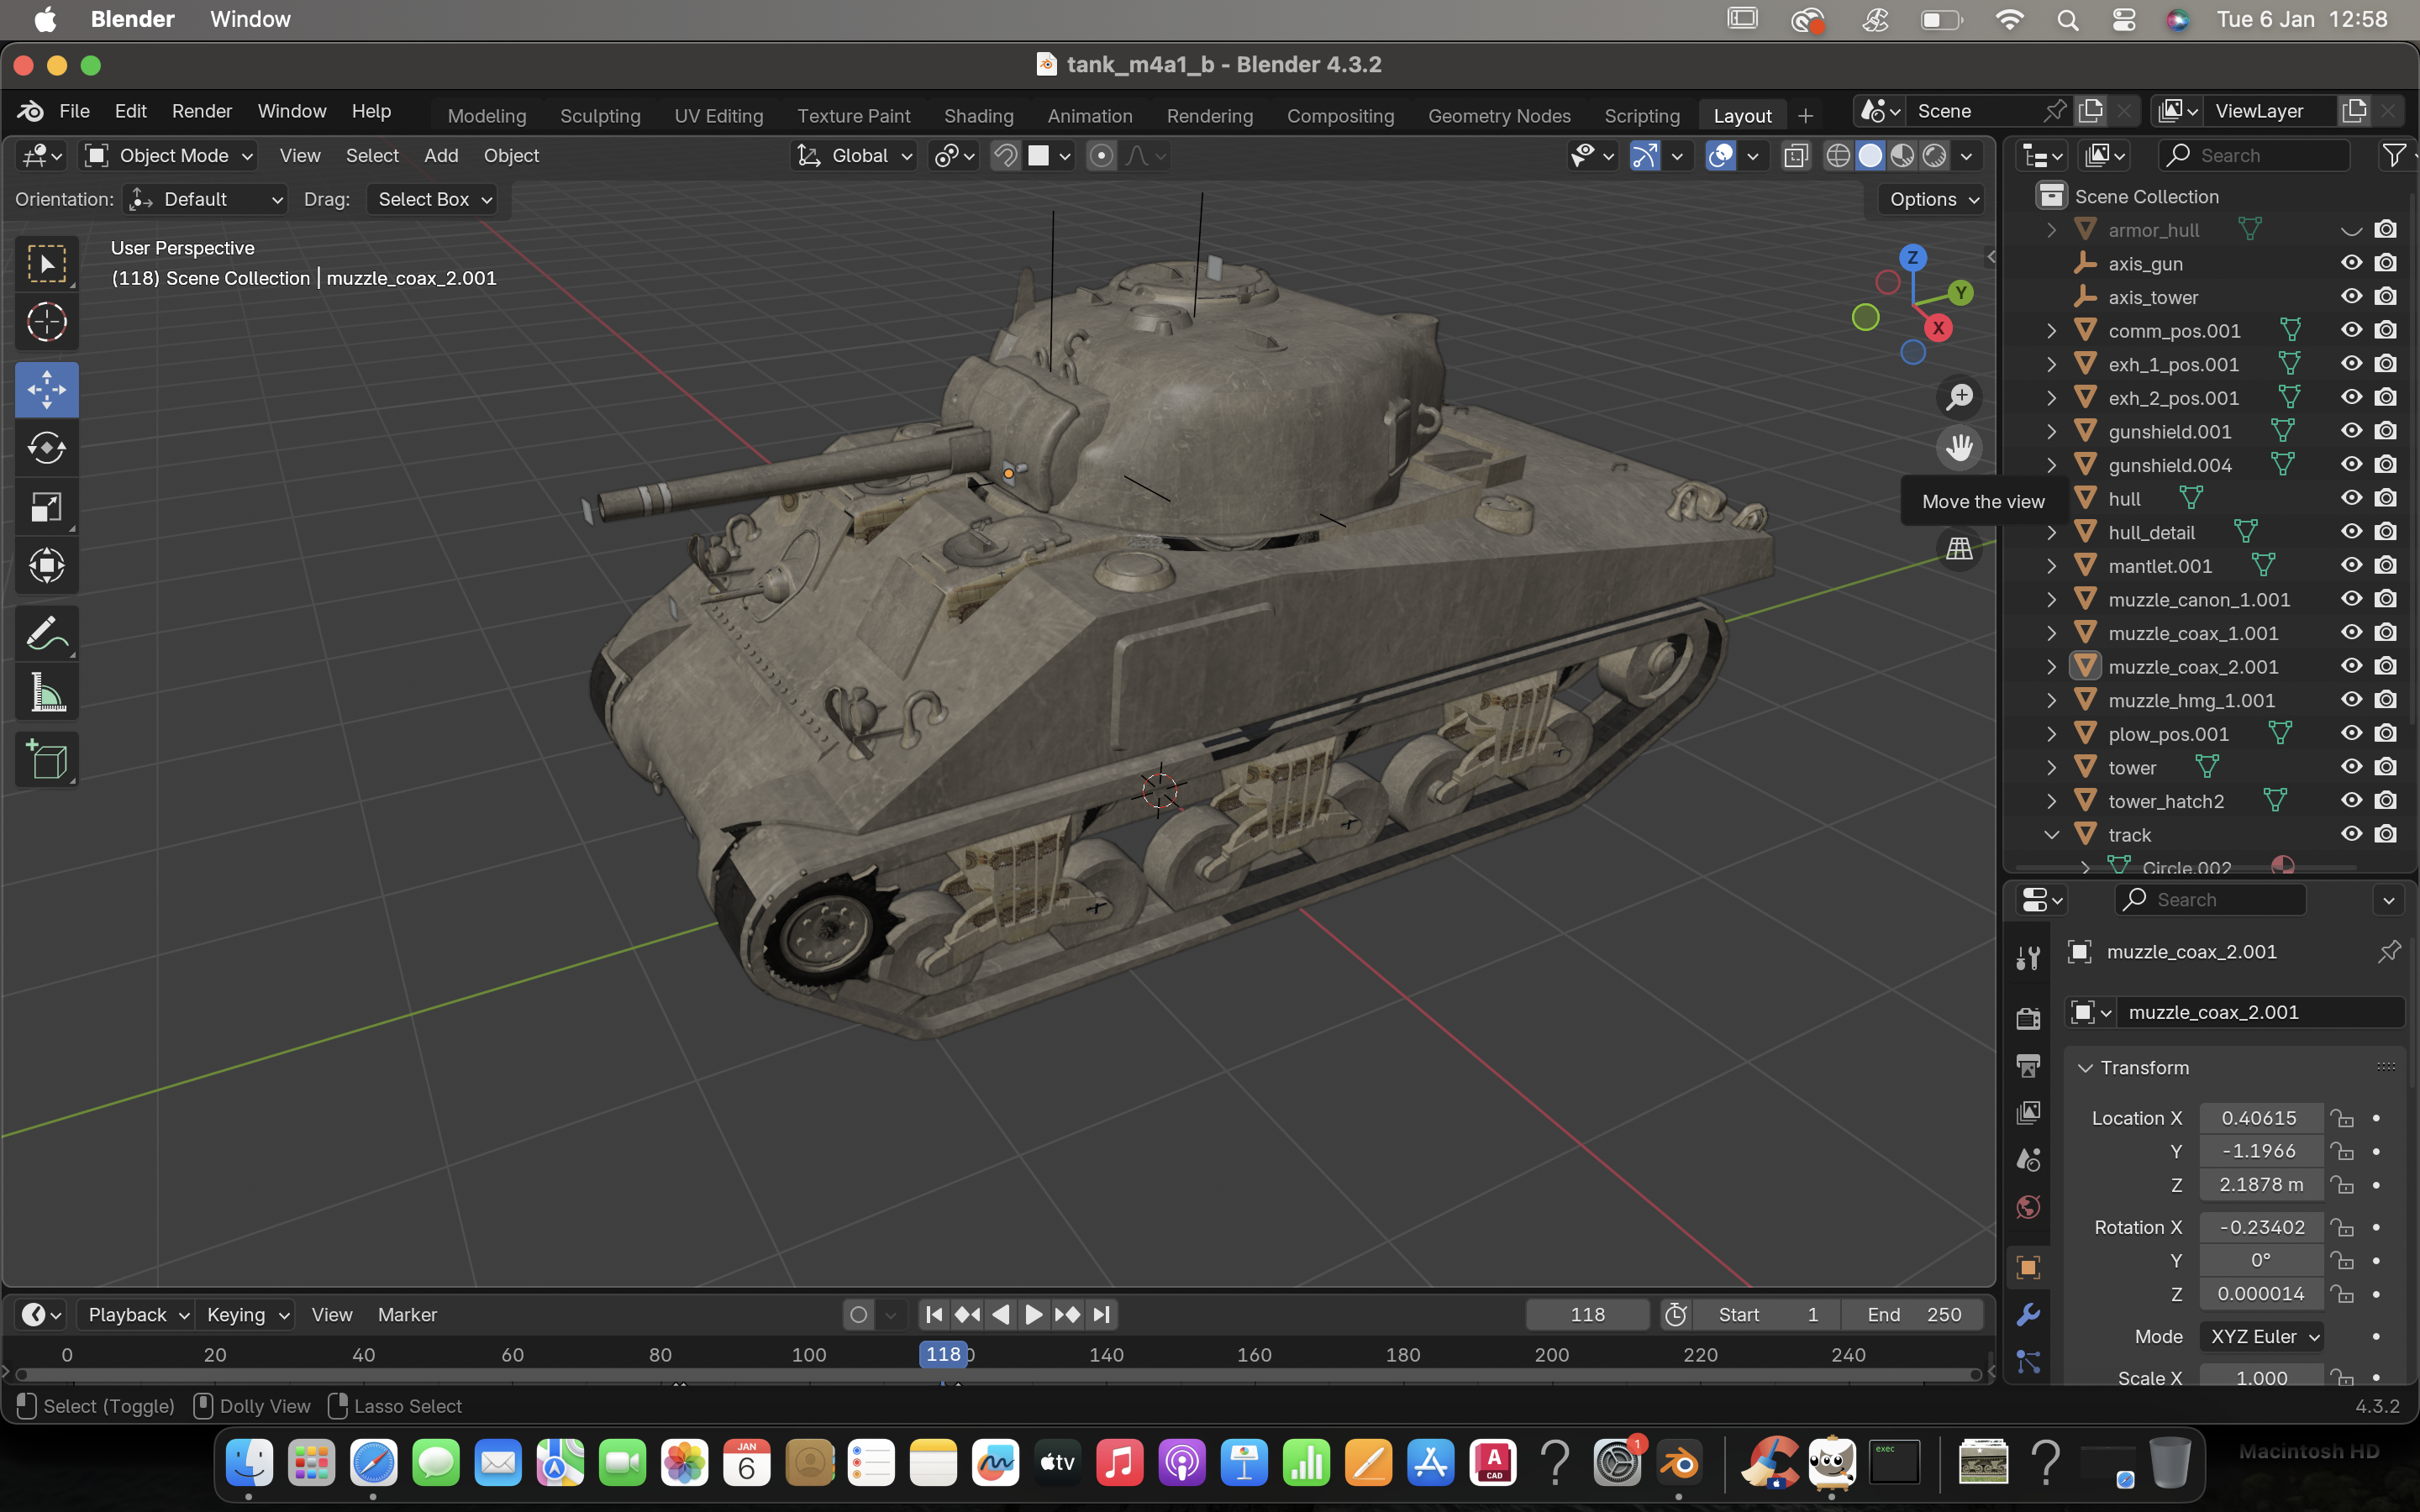Open the Add menu in viewport header
The image size is (2420, 1512).
pyautogui.click(x=441, y=156)
